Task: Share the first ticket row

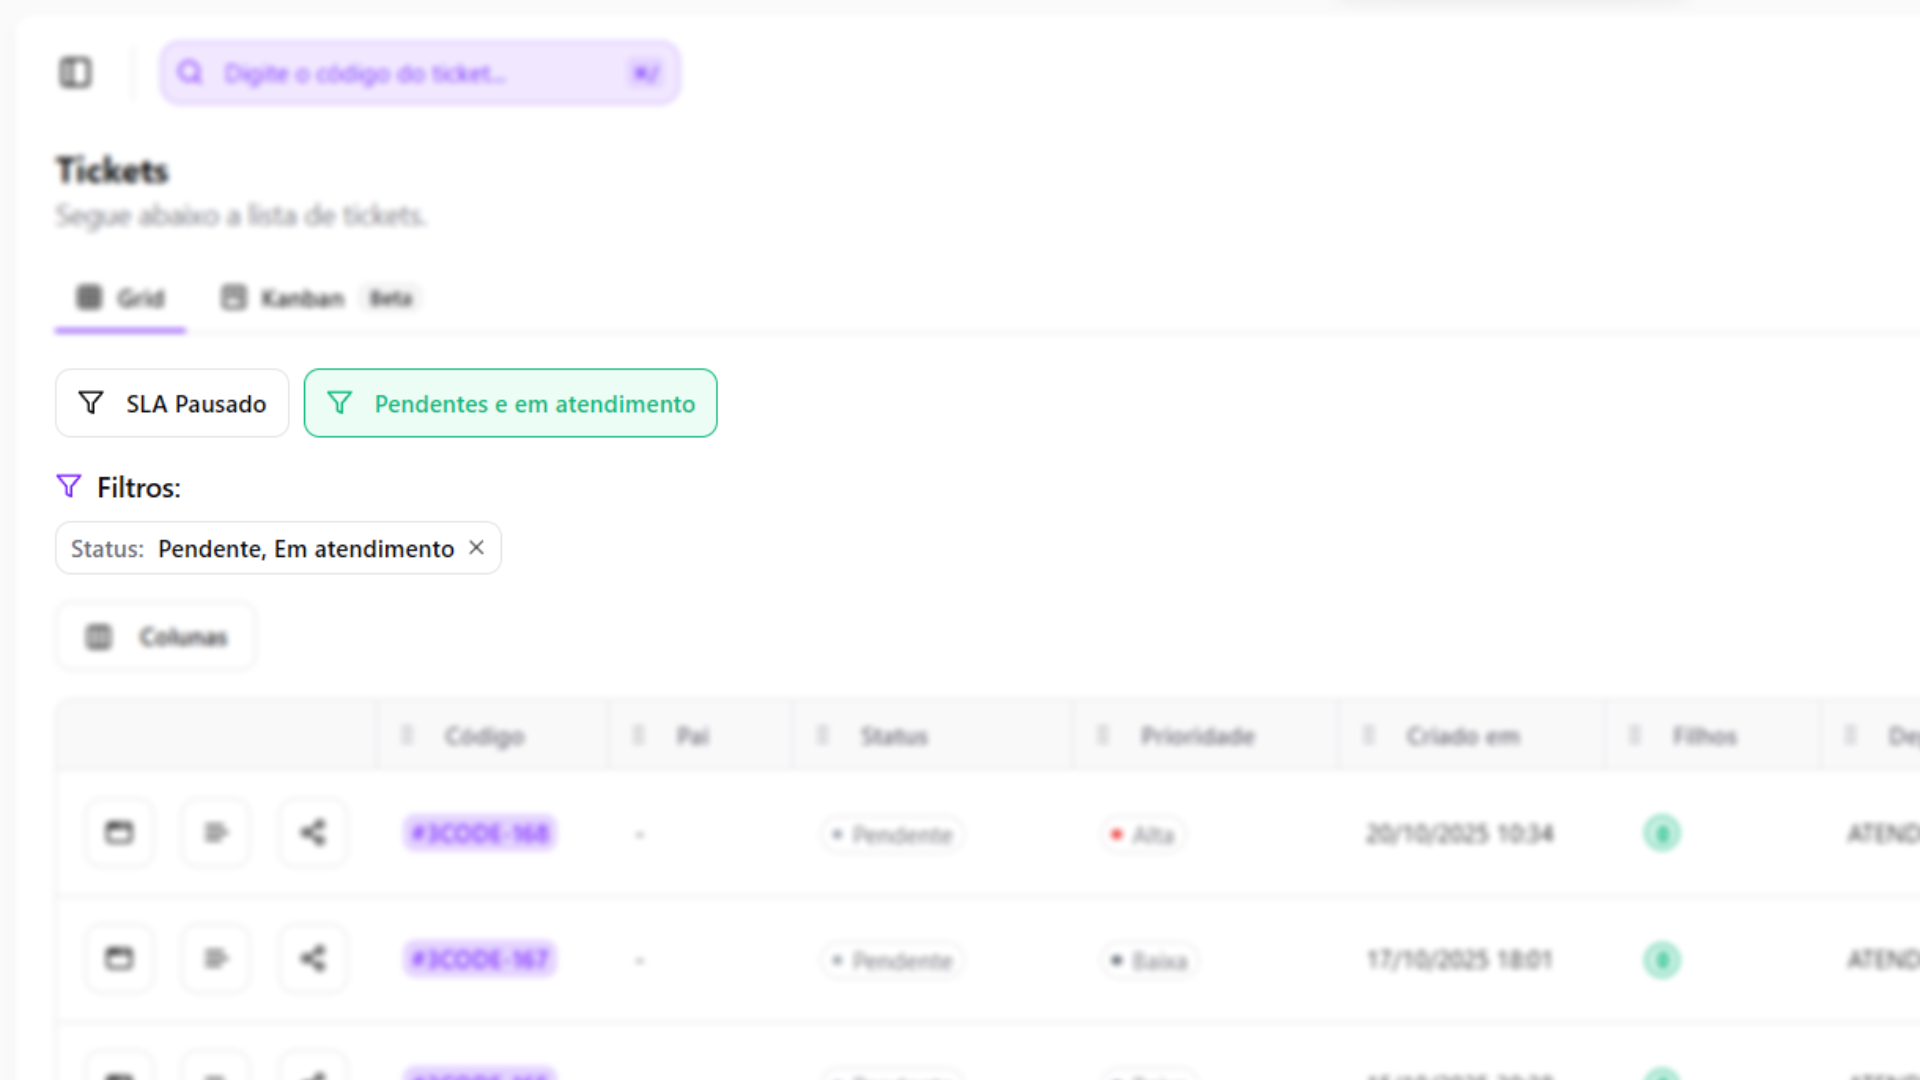Action: tap(313, 833)
